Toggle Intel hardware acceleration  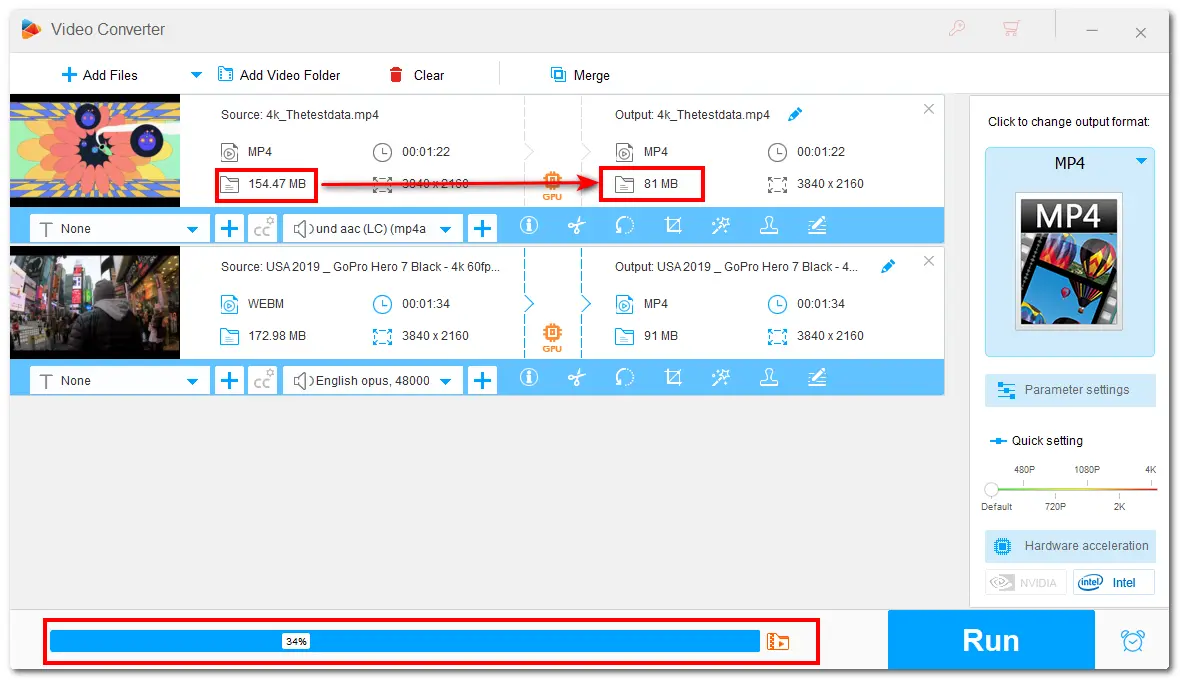pos(1114,582)
